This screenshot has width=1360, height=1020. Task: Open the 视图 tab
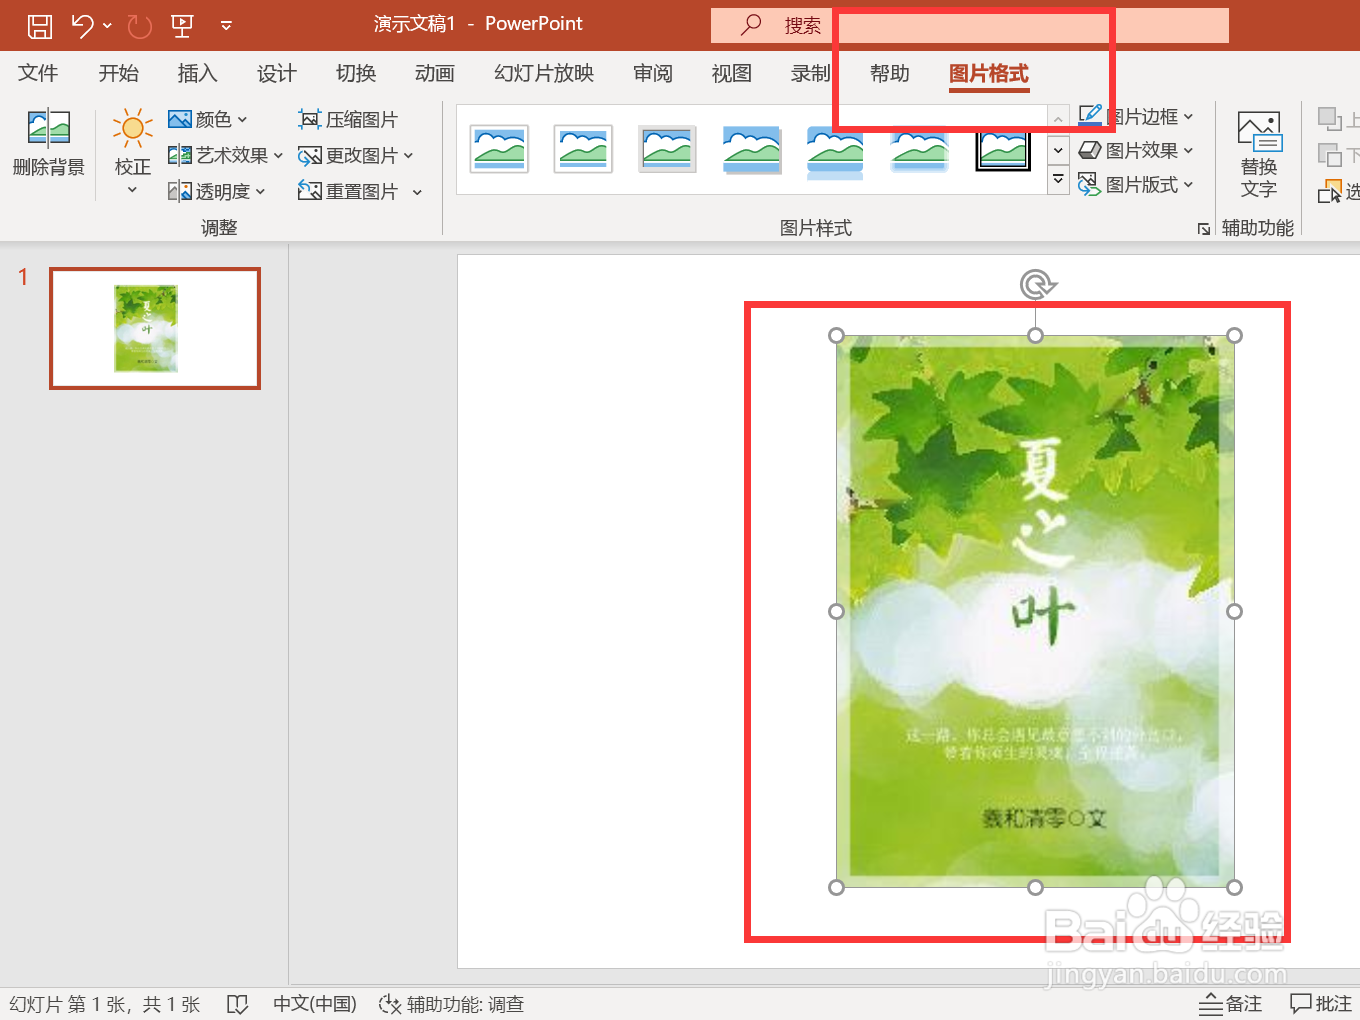point(731,73)
